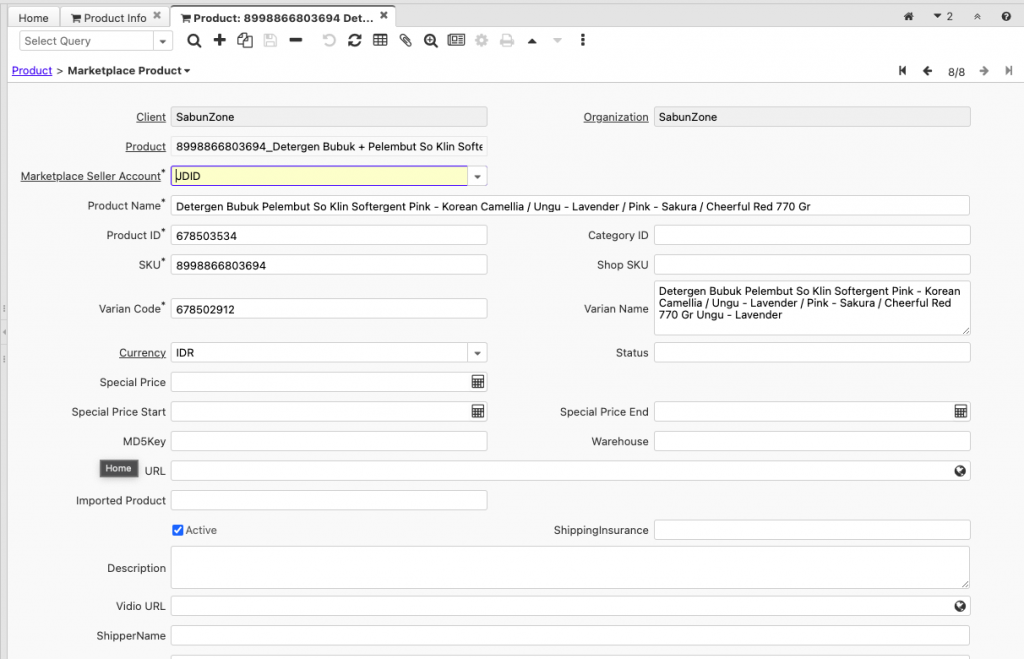The width and height of the screenshot is (1024, 659).
Task: Go to the parent tab with up arrow
Action: (532, 40)
